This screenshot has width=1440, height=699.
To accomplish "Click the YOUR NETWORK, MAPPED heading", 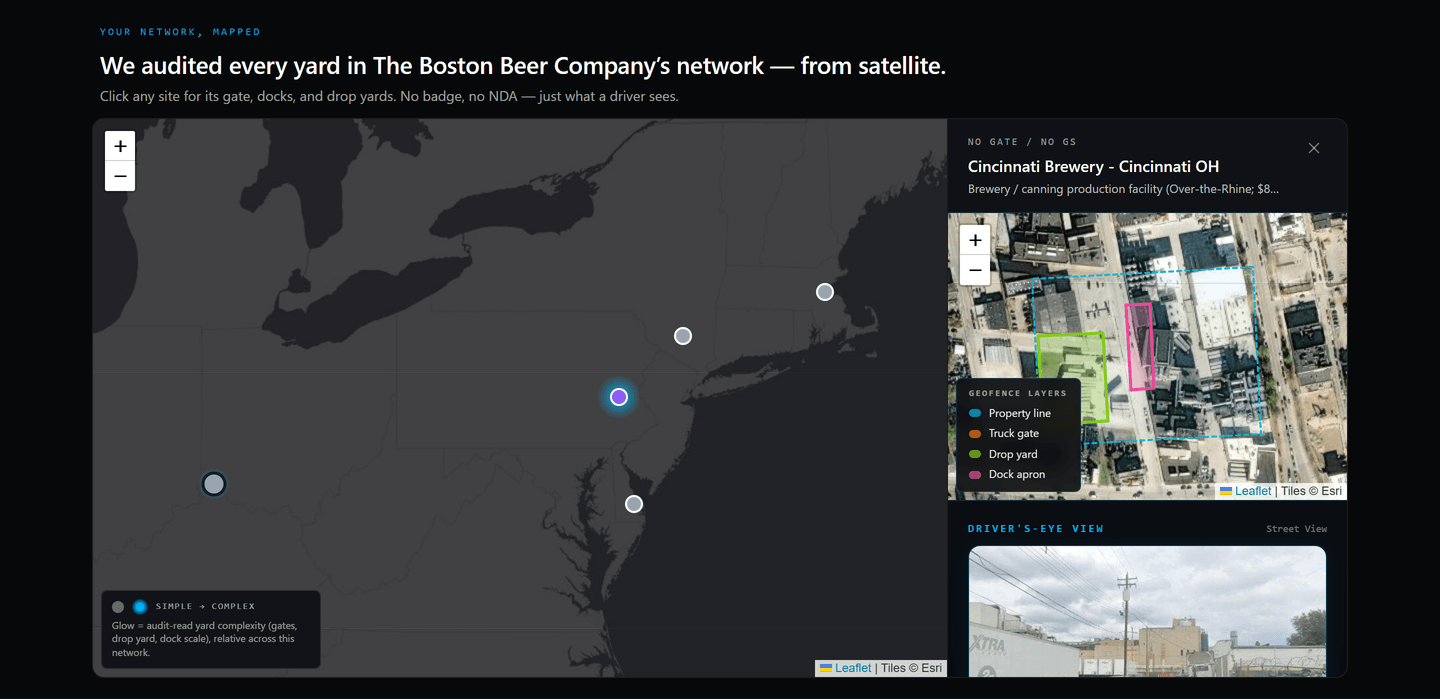I will point(180,32).
